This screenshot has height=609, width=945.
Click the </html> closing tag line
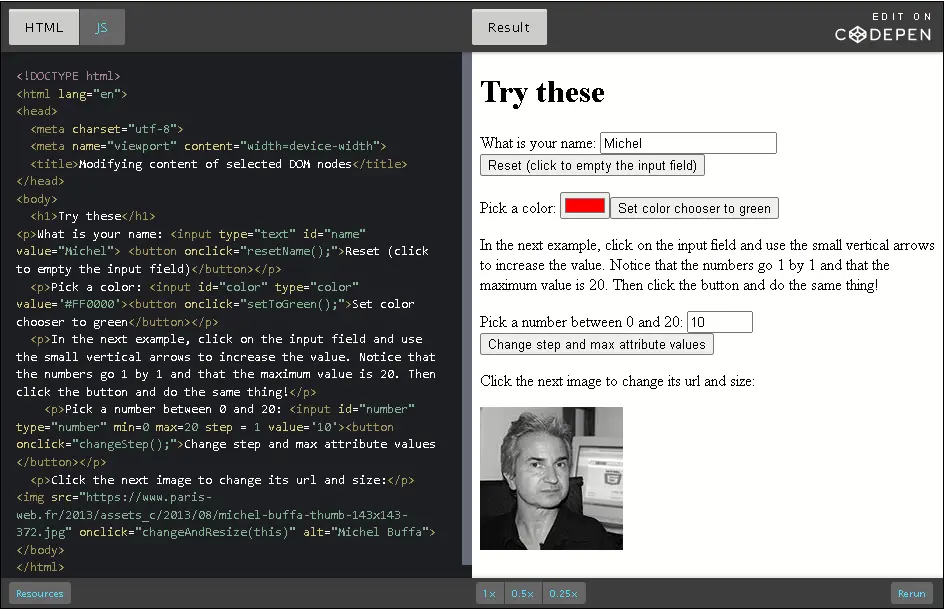[x=40, y=567]
